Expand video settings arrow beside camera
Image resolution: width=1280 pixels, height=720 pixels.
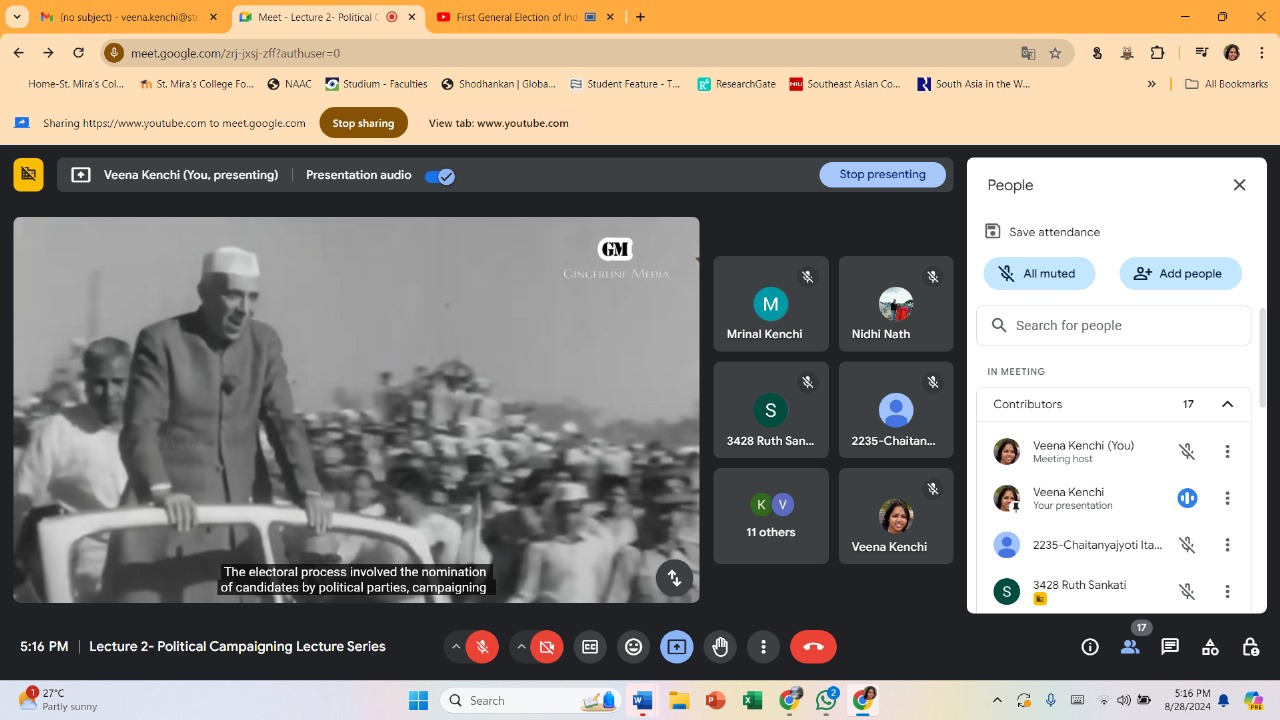click(521, 647)
